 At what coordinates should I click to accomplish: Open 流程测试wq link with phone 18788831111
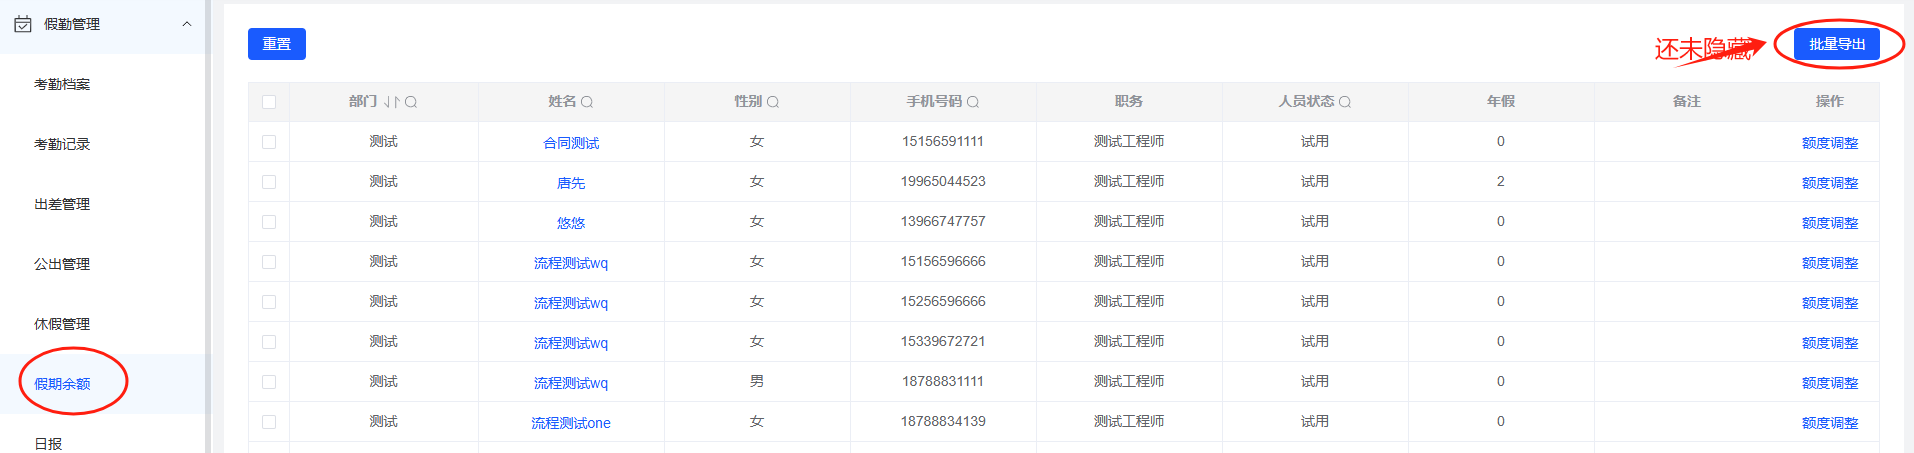(571, 383)
